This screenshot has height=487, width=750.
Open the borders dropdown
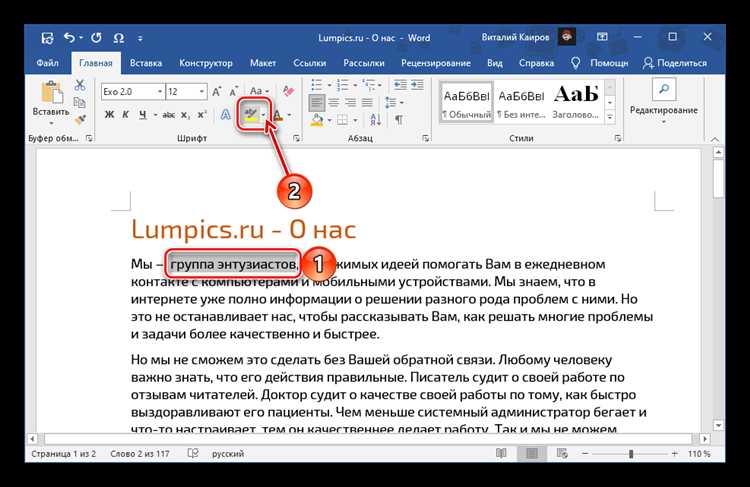coord(355,120)
